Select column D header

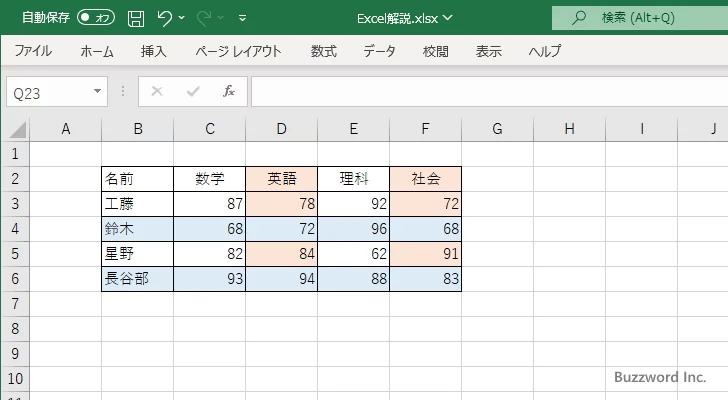click(281, 129)
